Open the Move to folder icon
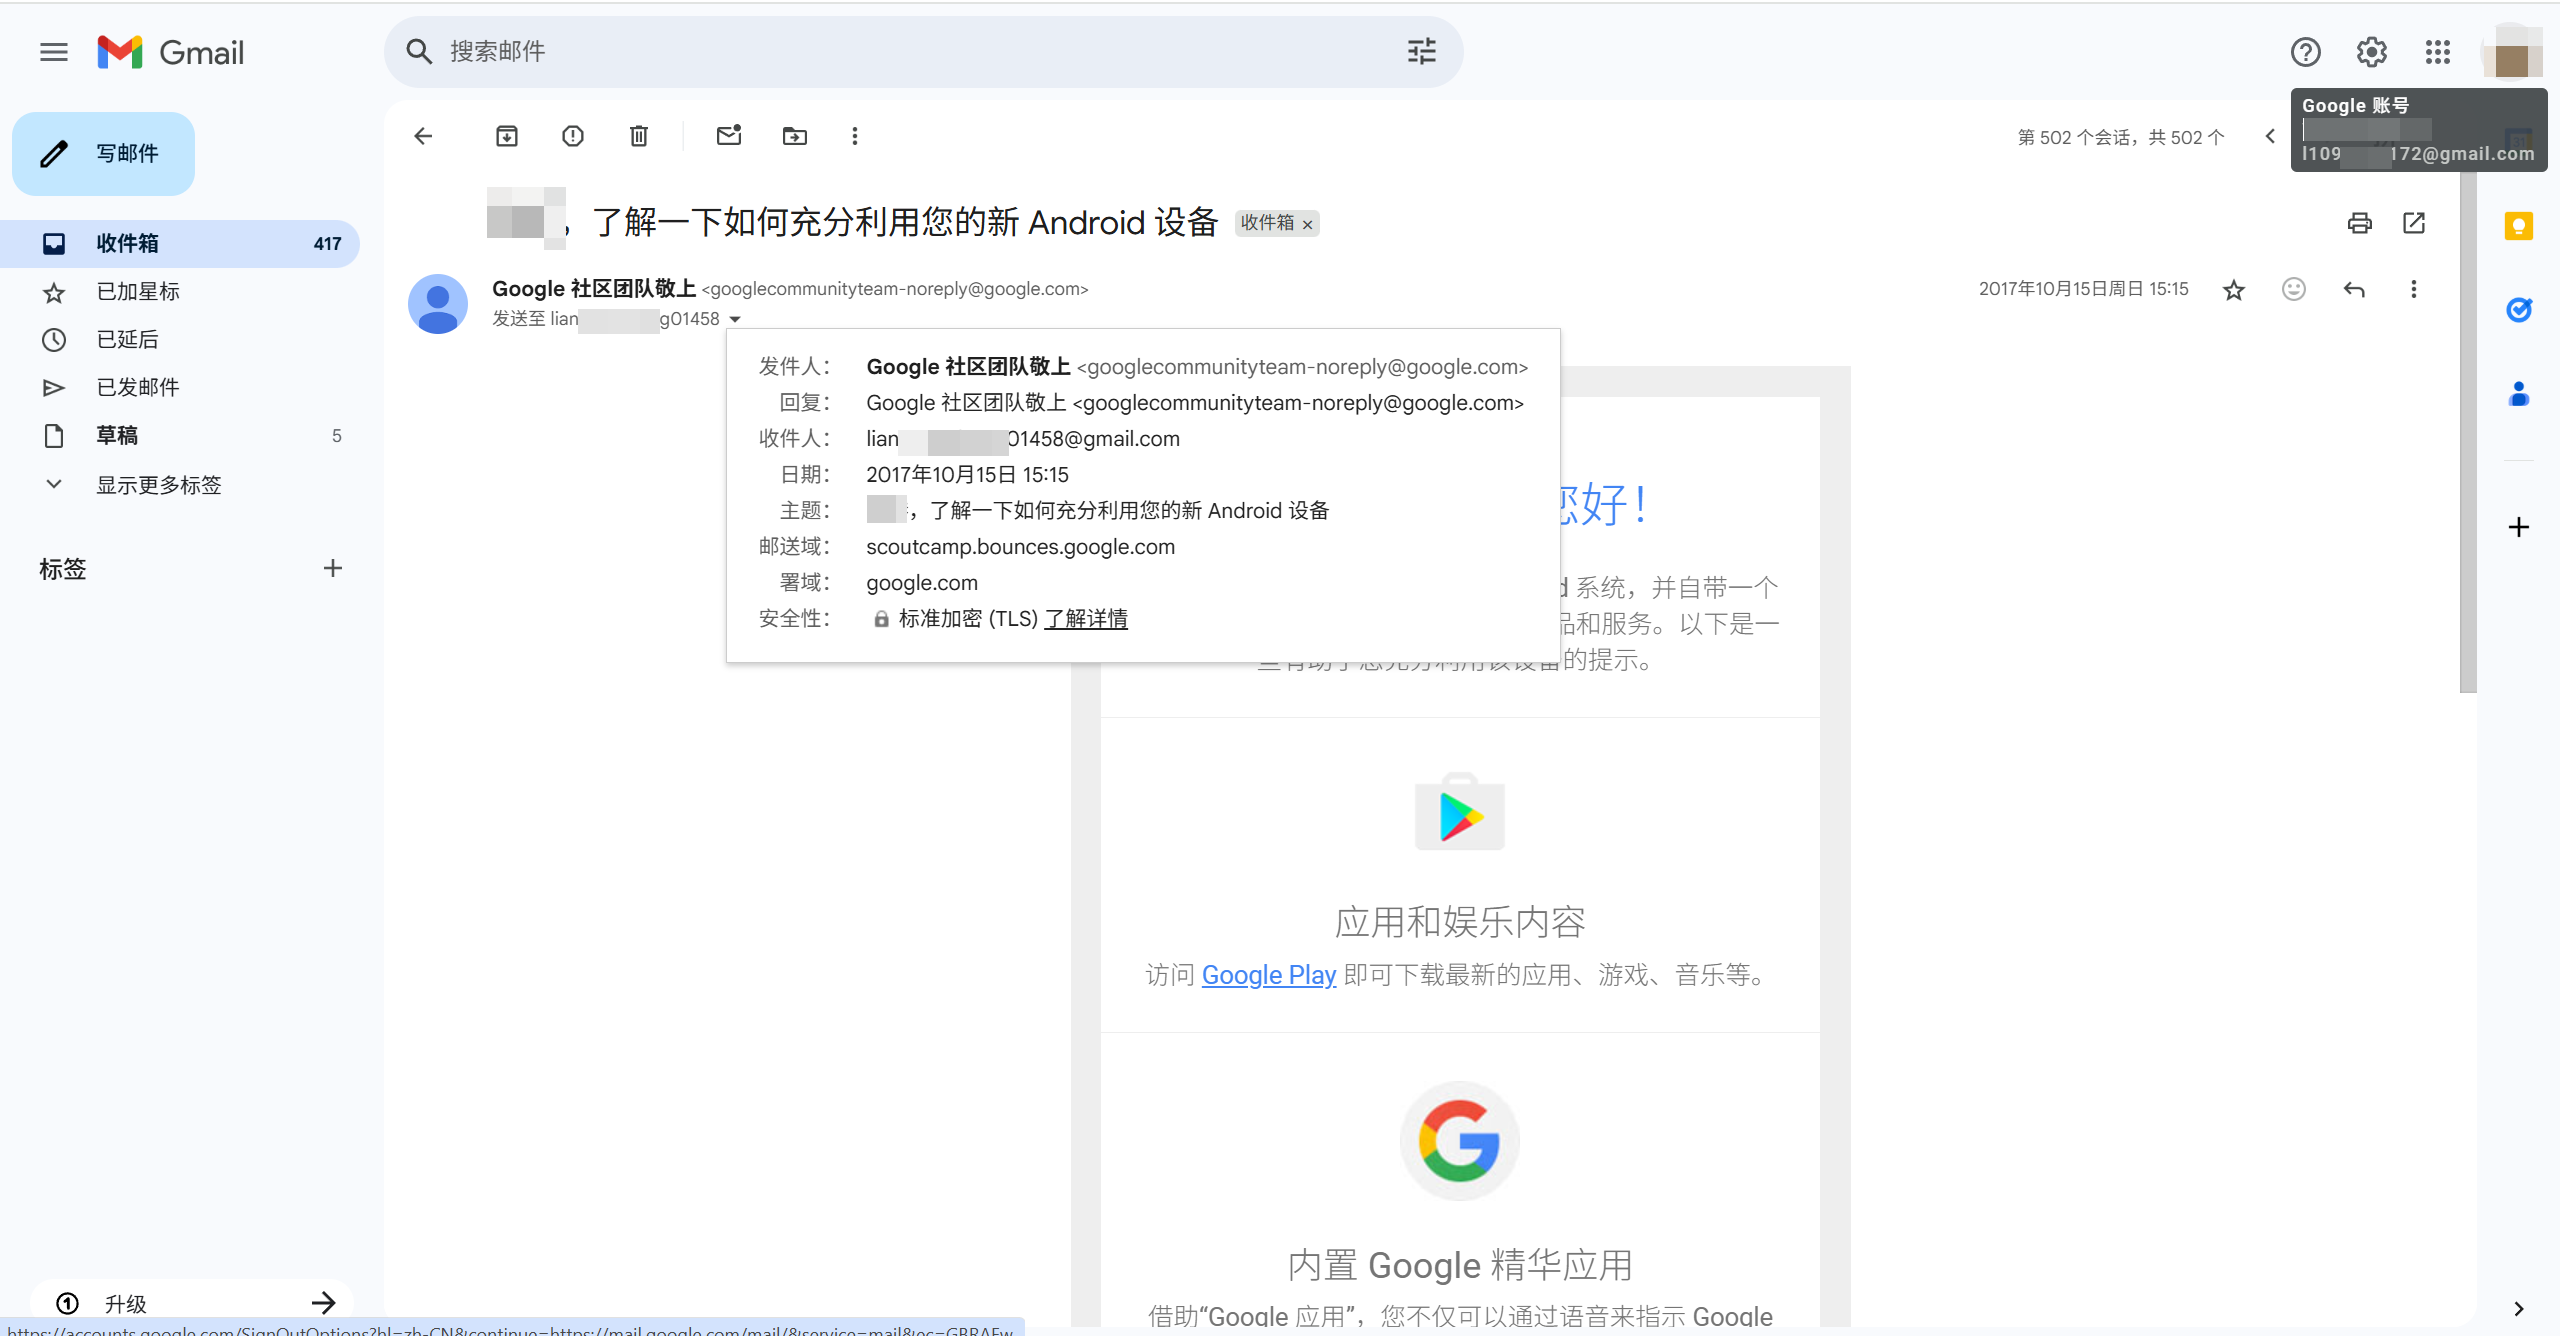The width and height of the screenshot is (2560, 1336). click(795, 136)
